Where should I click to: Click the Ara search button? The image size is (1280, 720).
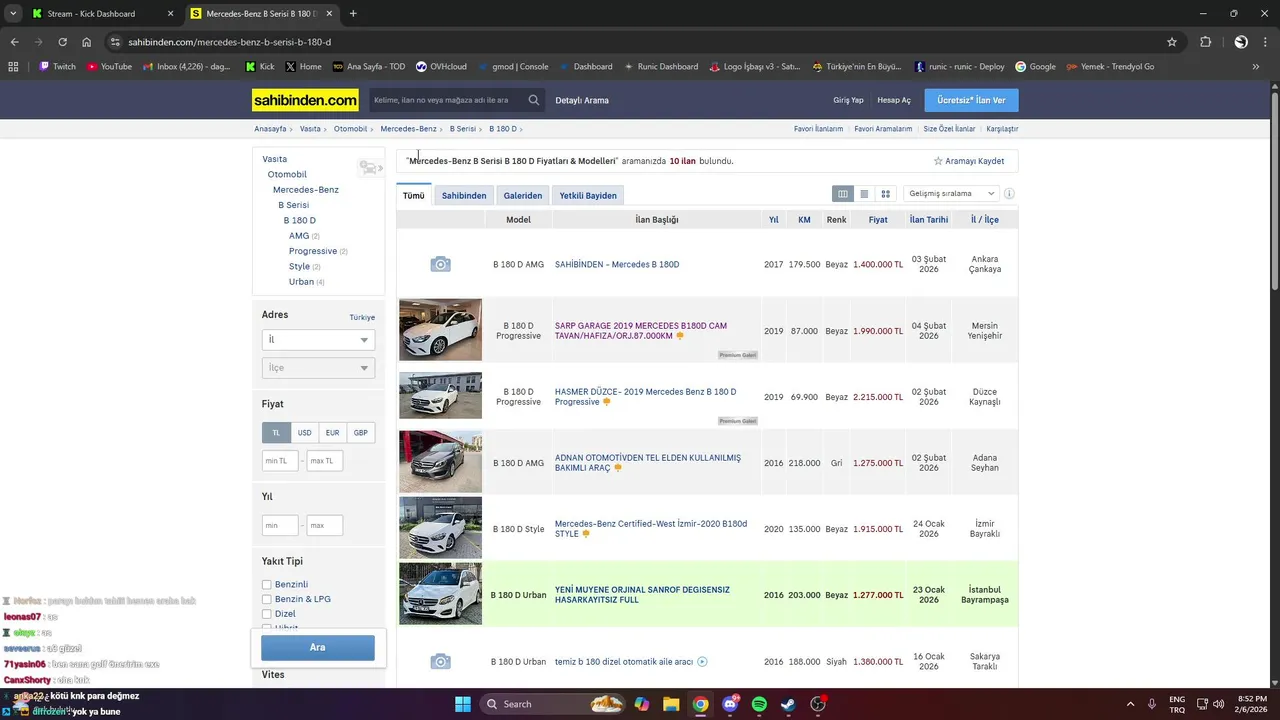click(x=318, y=647)
